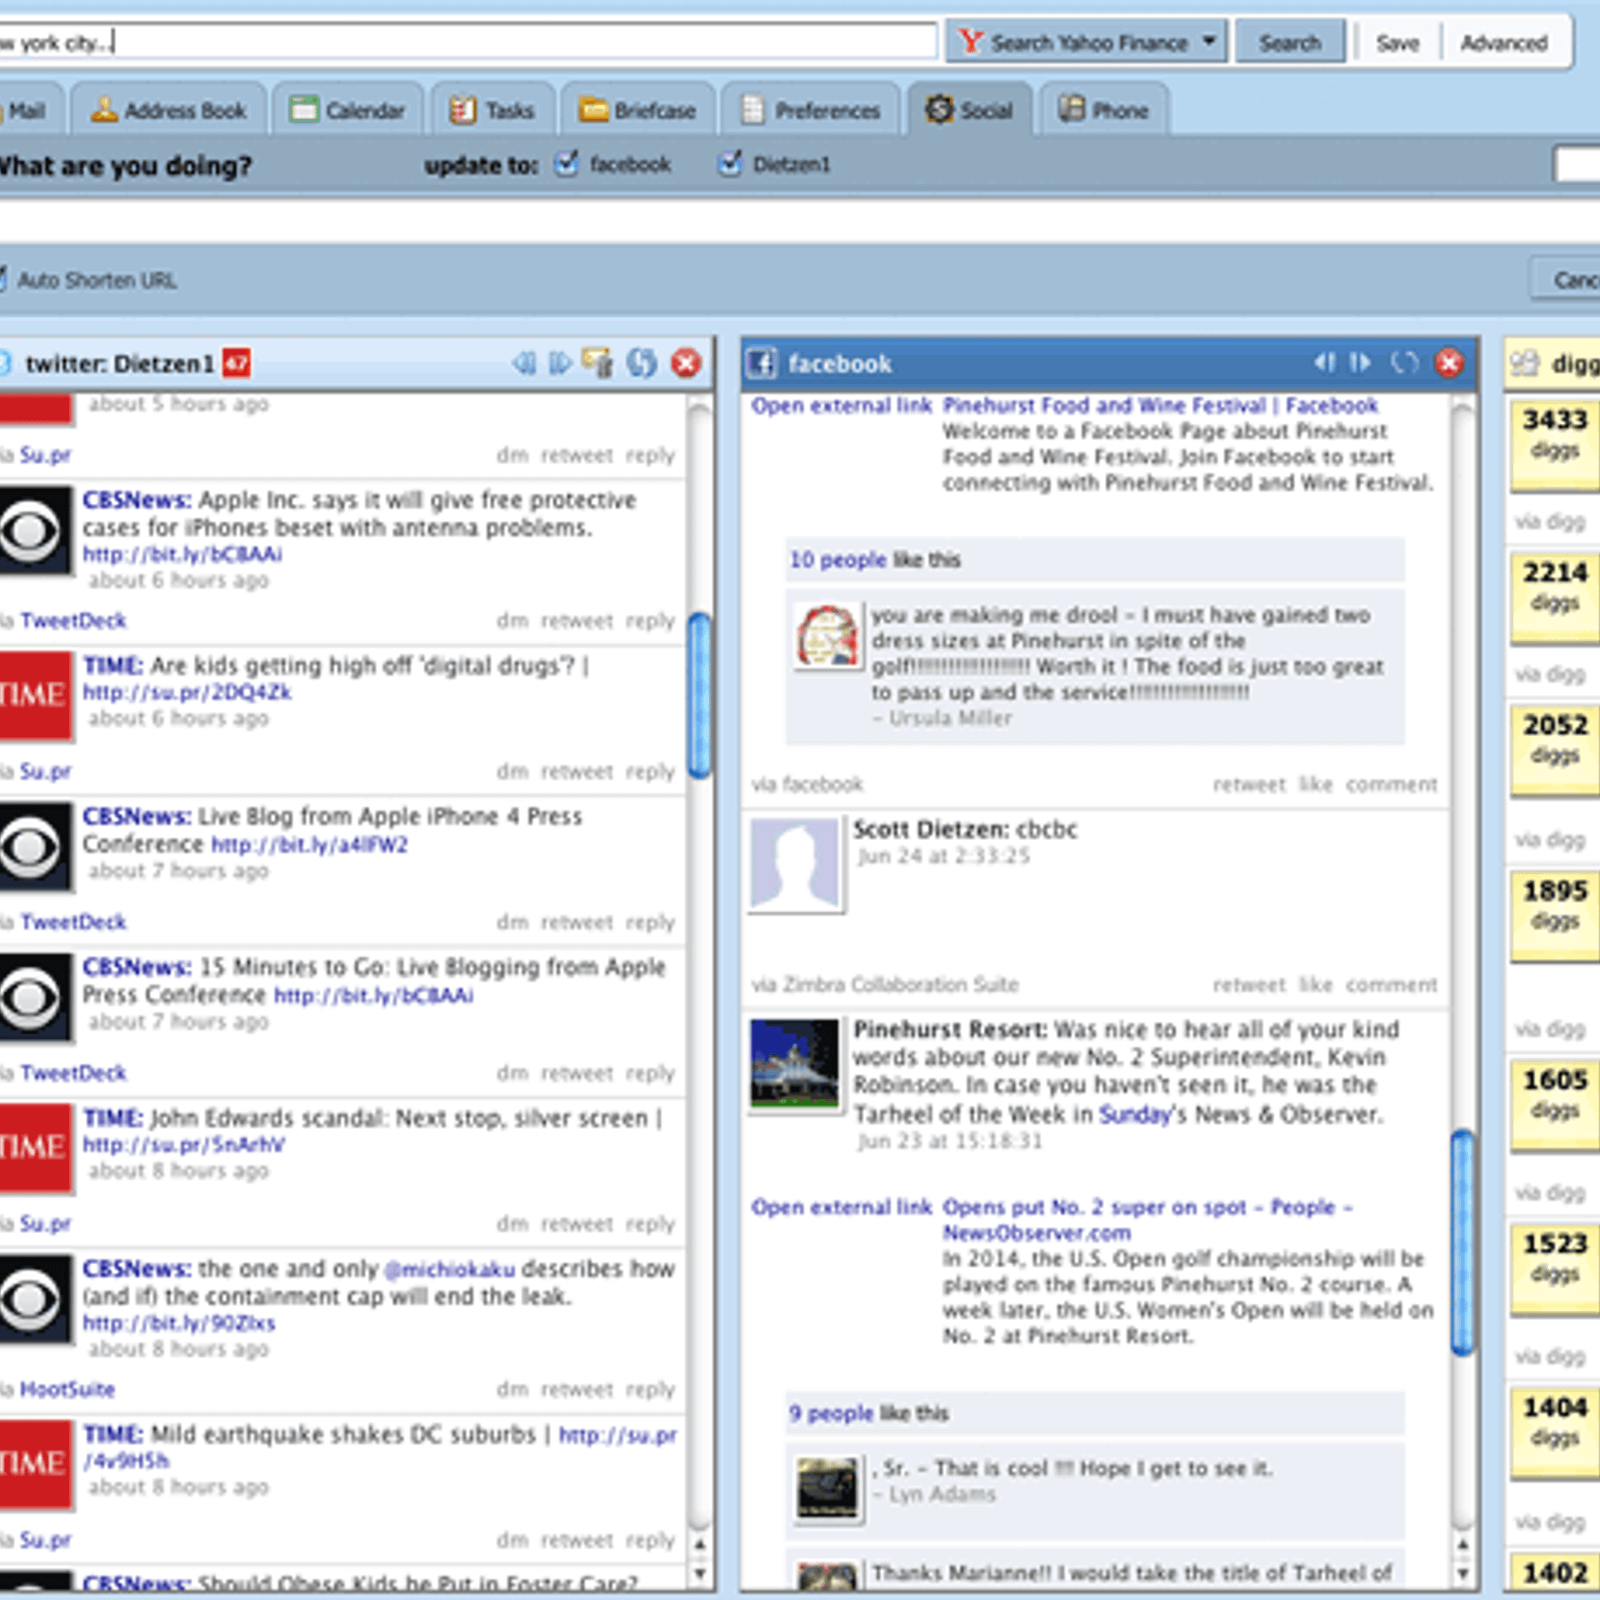Refresh the twitter Dietzen1 column

tap(641, 363)
